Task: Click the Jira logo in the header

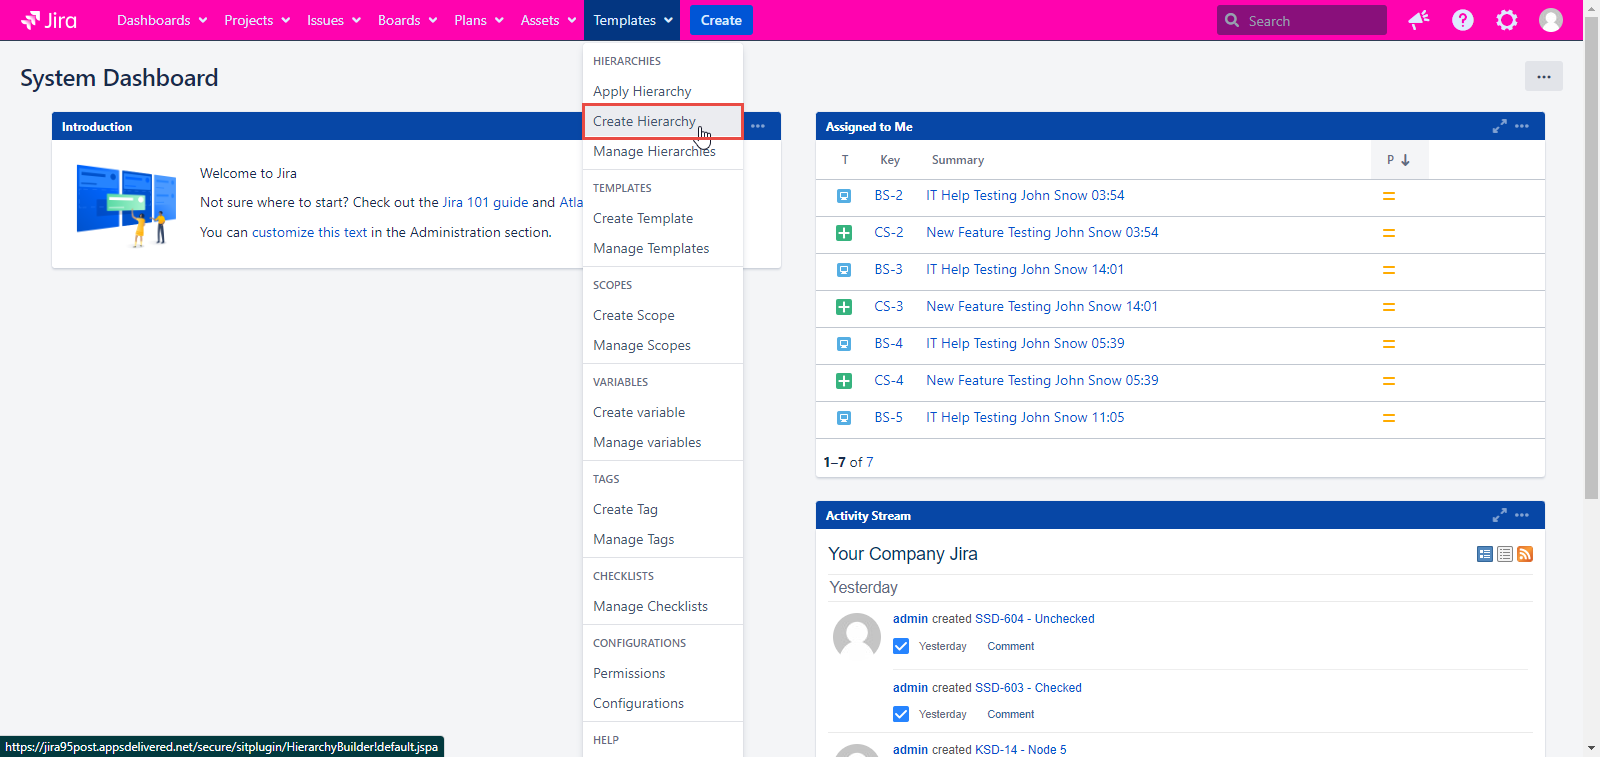Action: tap(49, 20)
